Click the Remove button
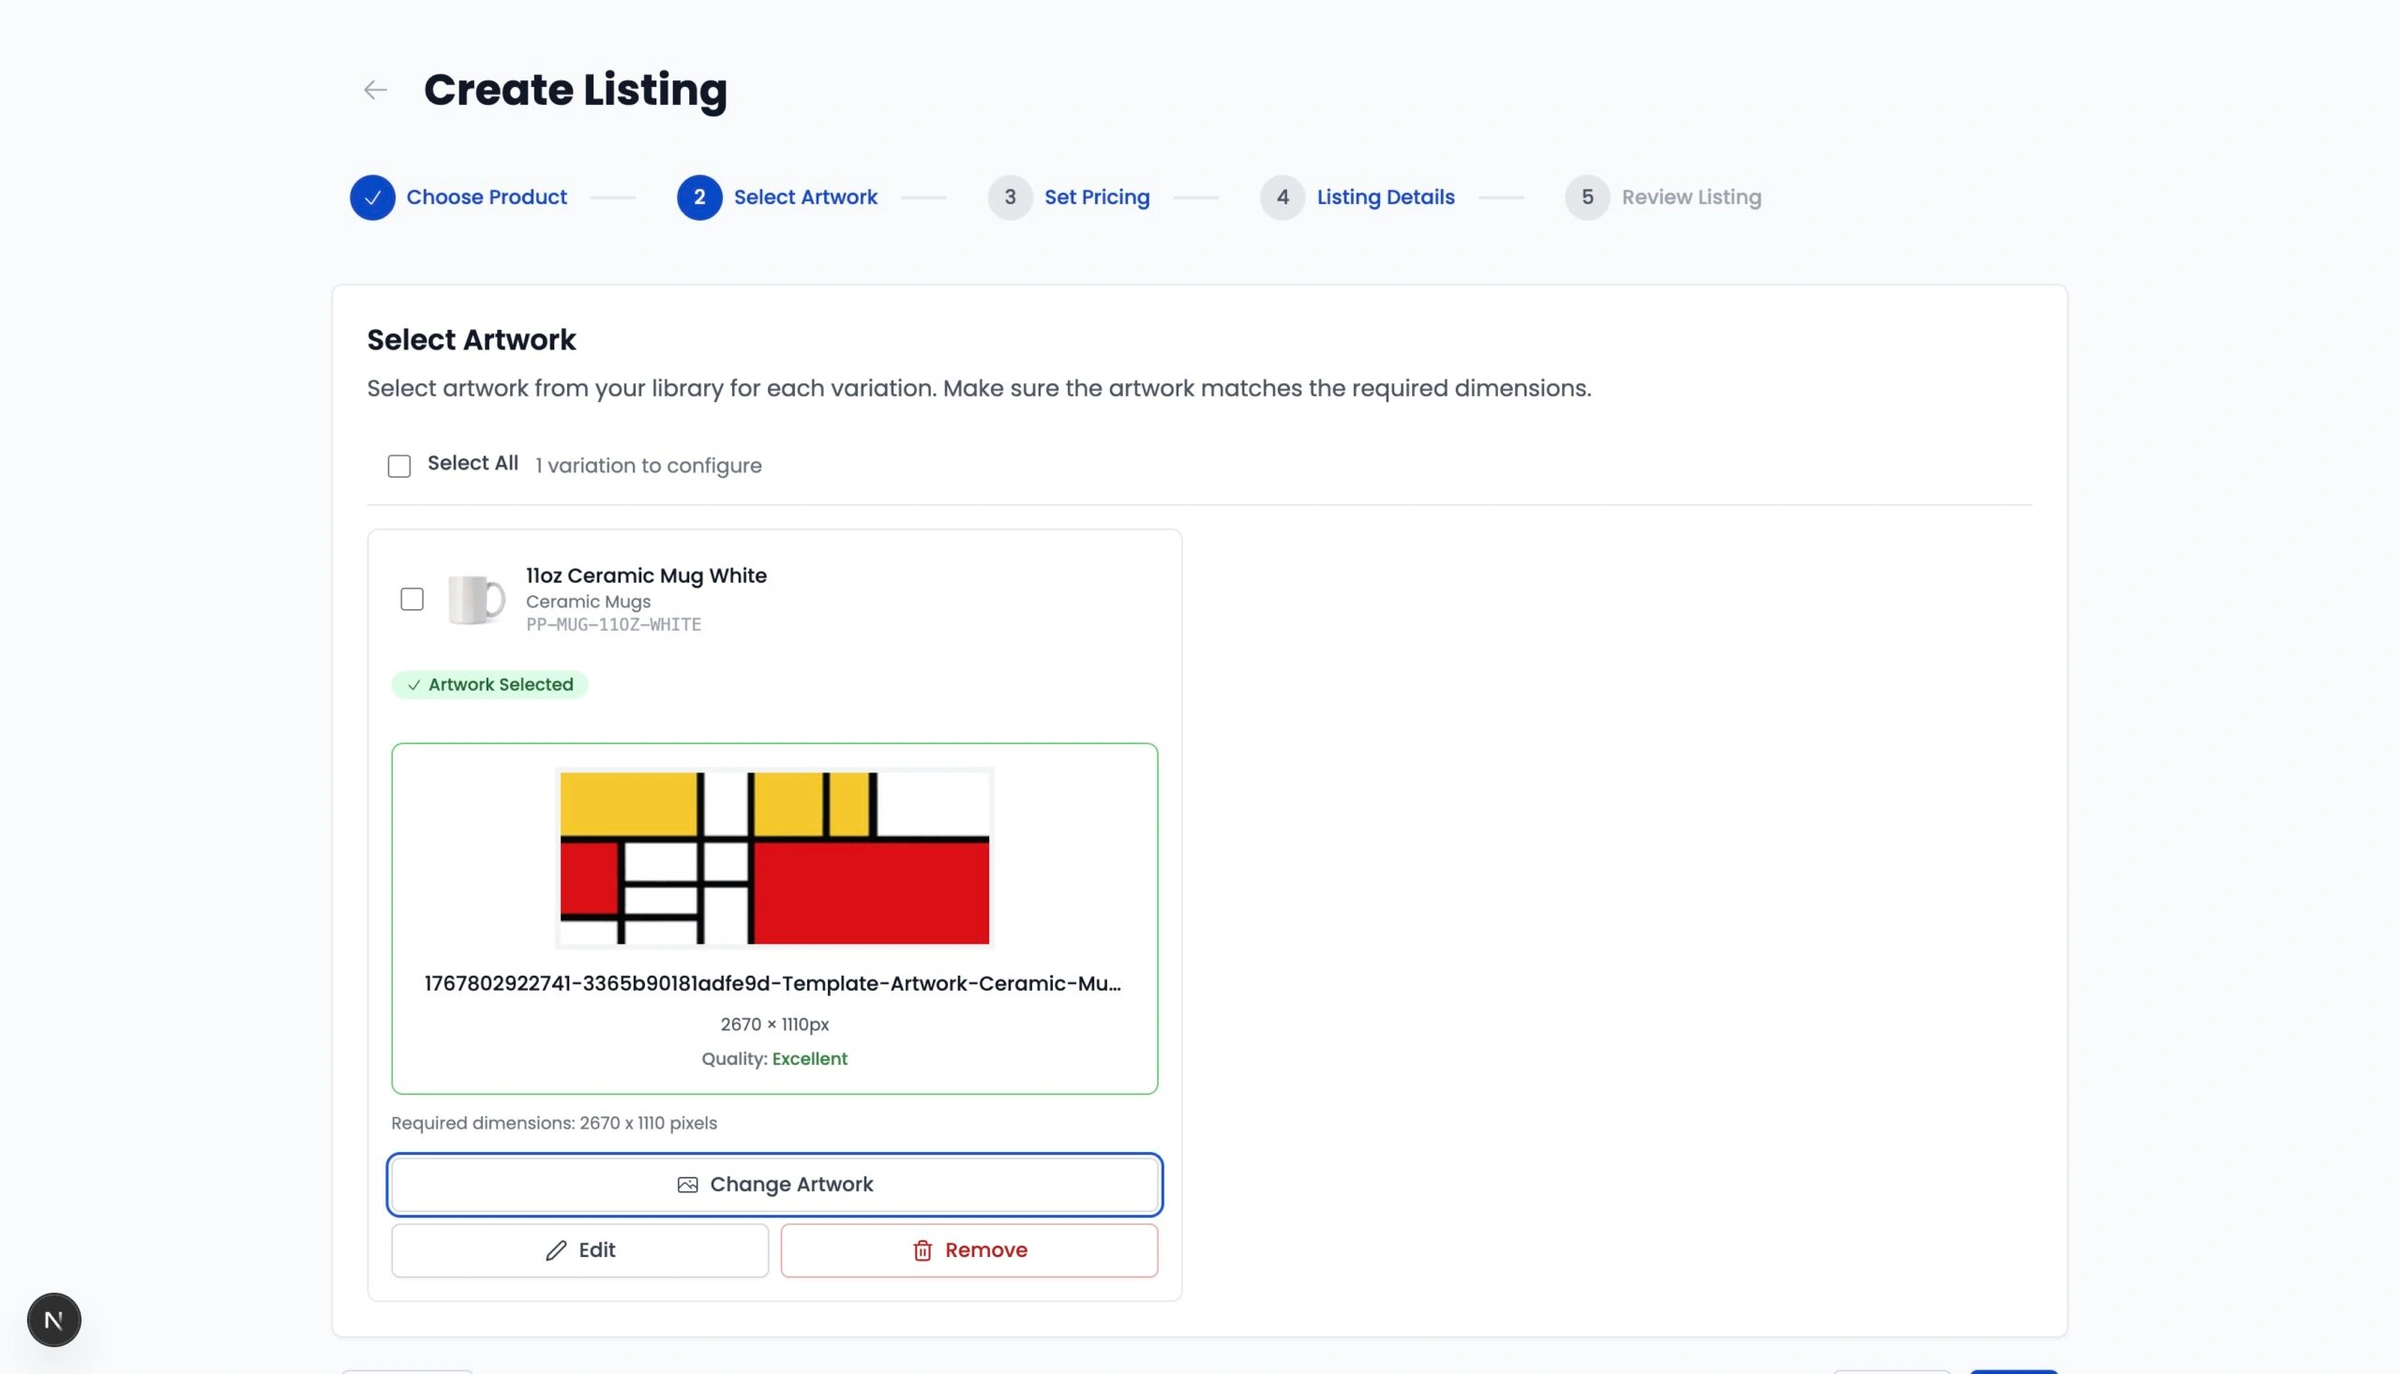 [x=968, y=1250]
